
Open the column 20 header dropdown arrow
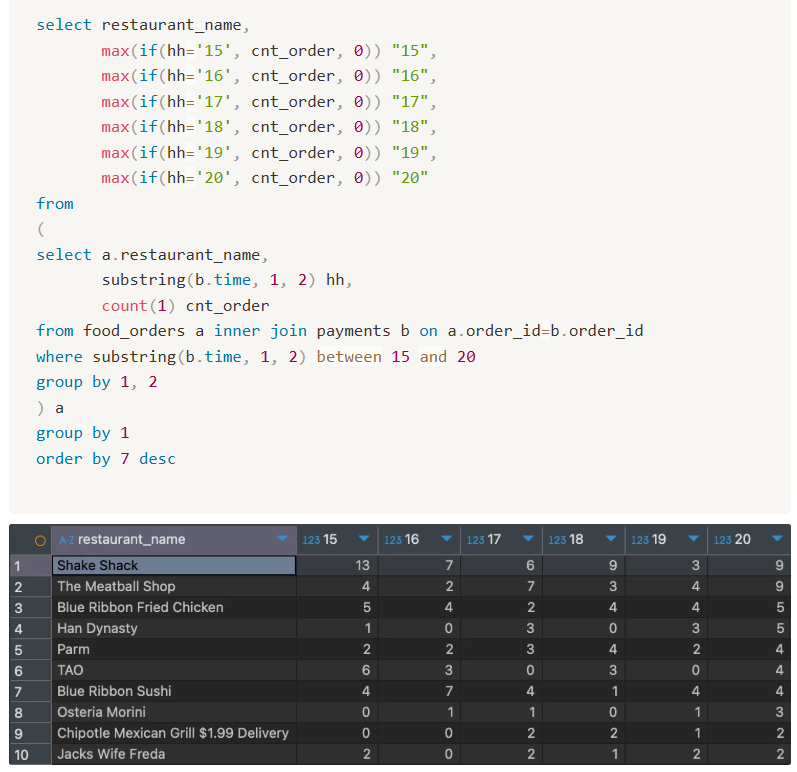[x=777, y=539]
